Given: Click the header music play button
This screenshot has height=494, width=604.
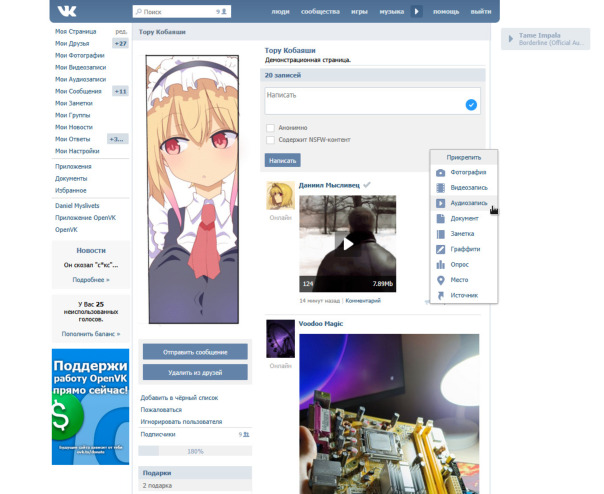Looking at the screenshot, I should coord(416,12).
